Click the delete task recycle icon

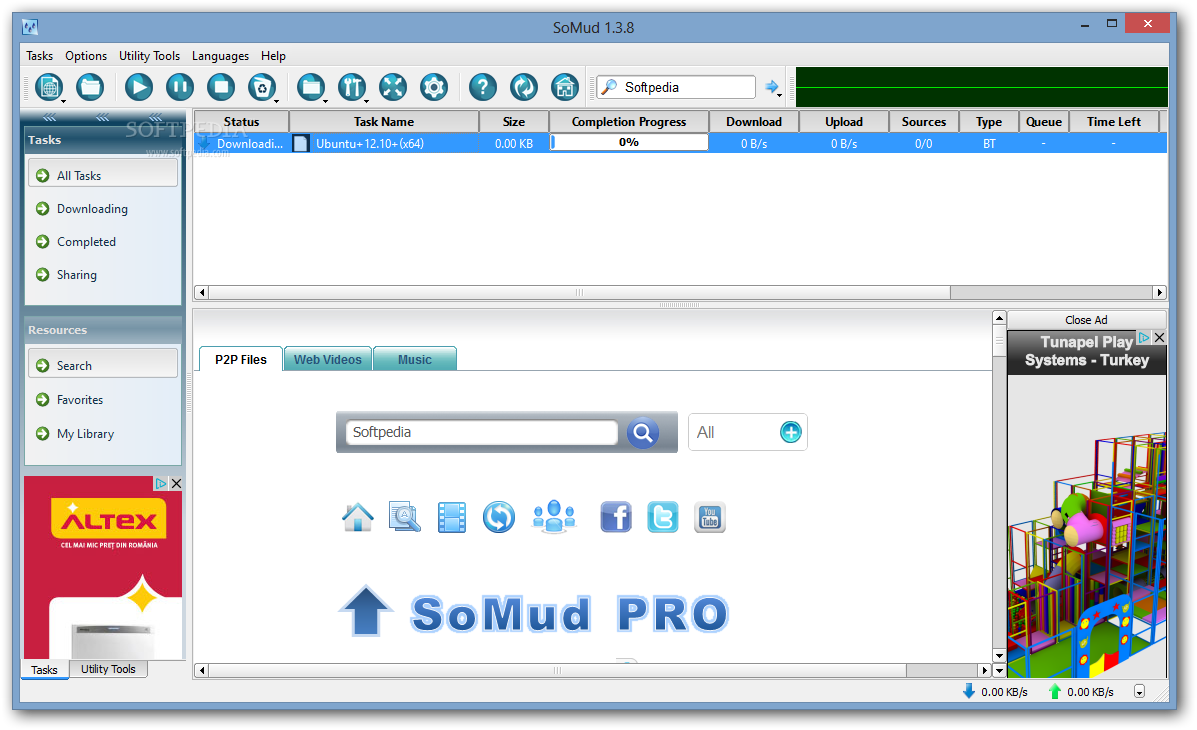click(x=262, y=87)
